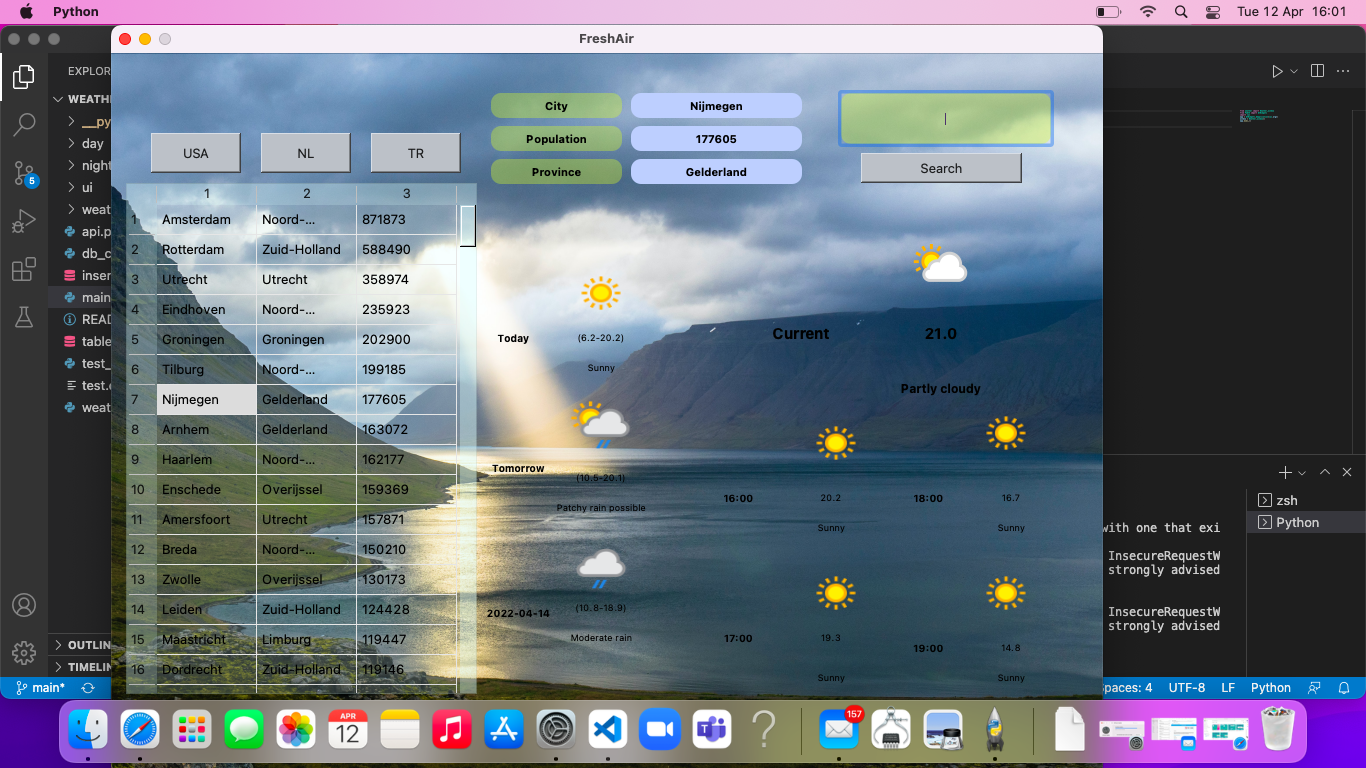Image resolution: width=1366 pixels, height=768 pixels.
Task: Expand the night folder in Explorer
Action: point(82,165)
